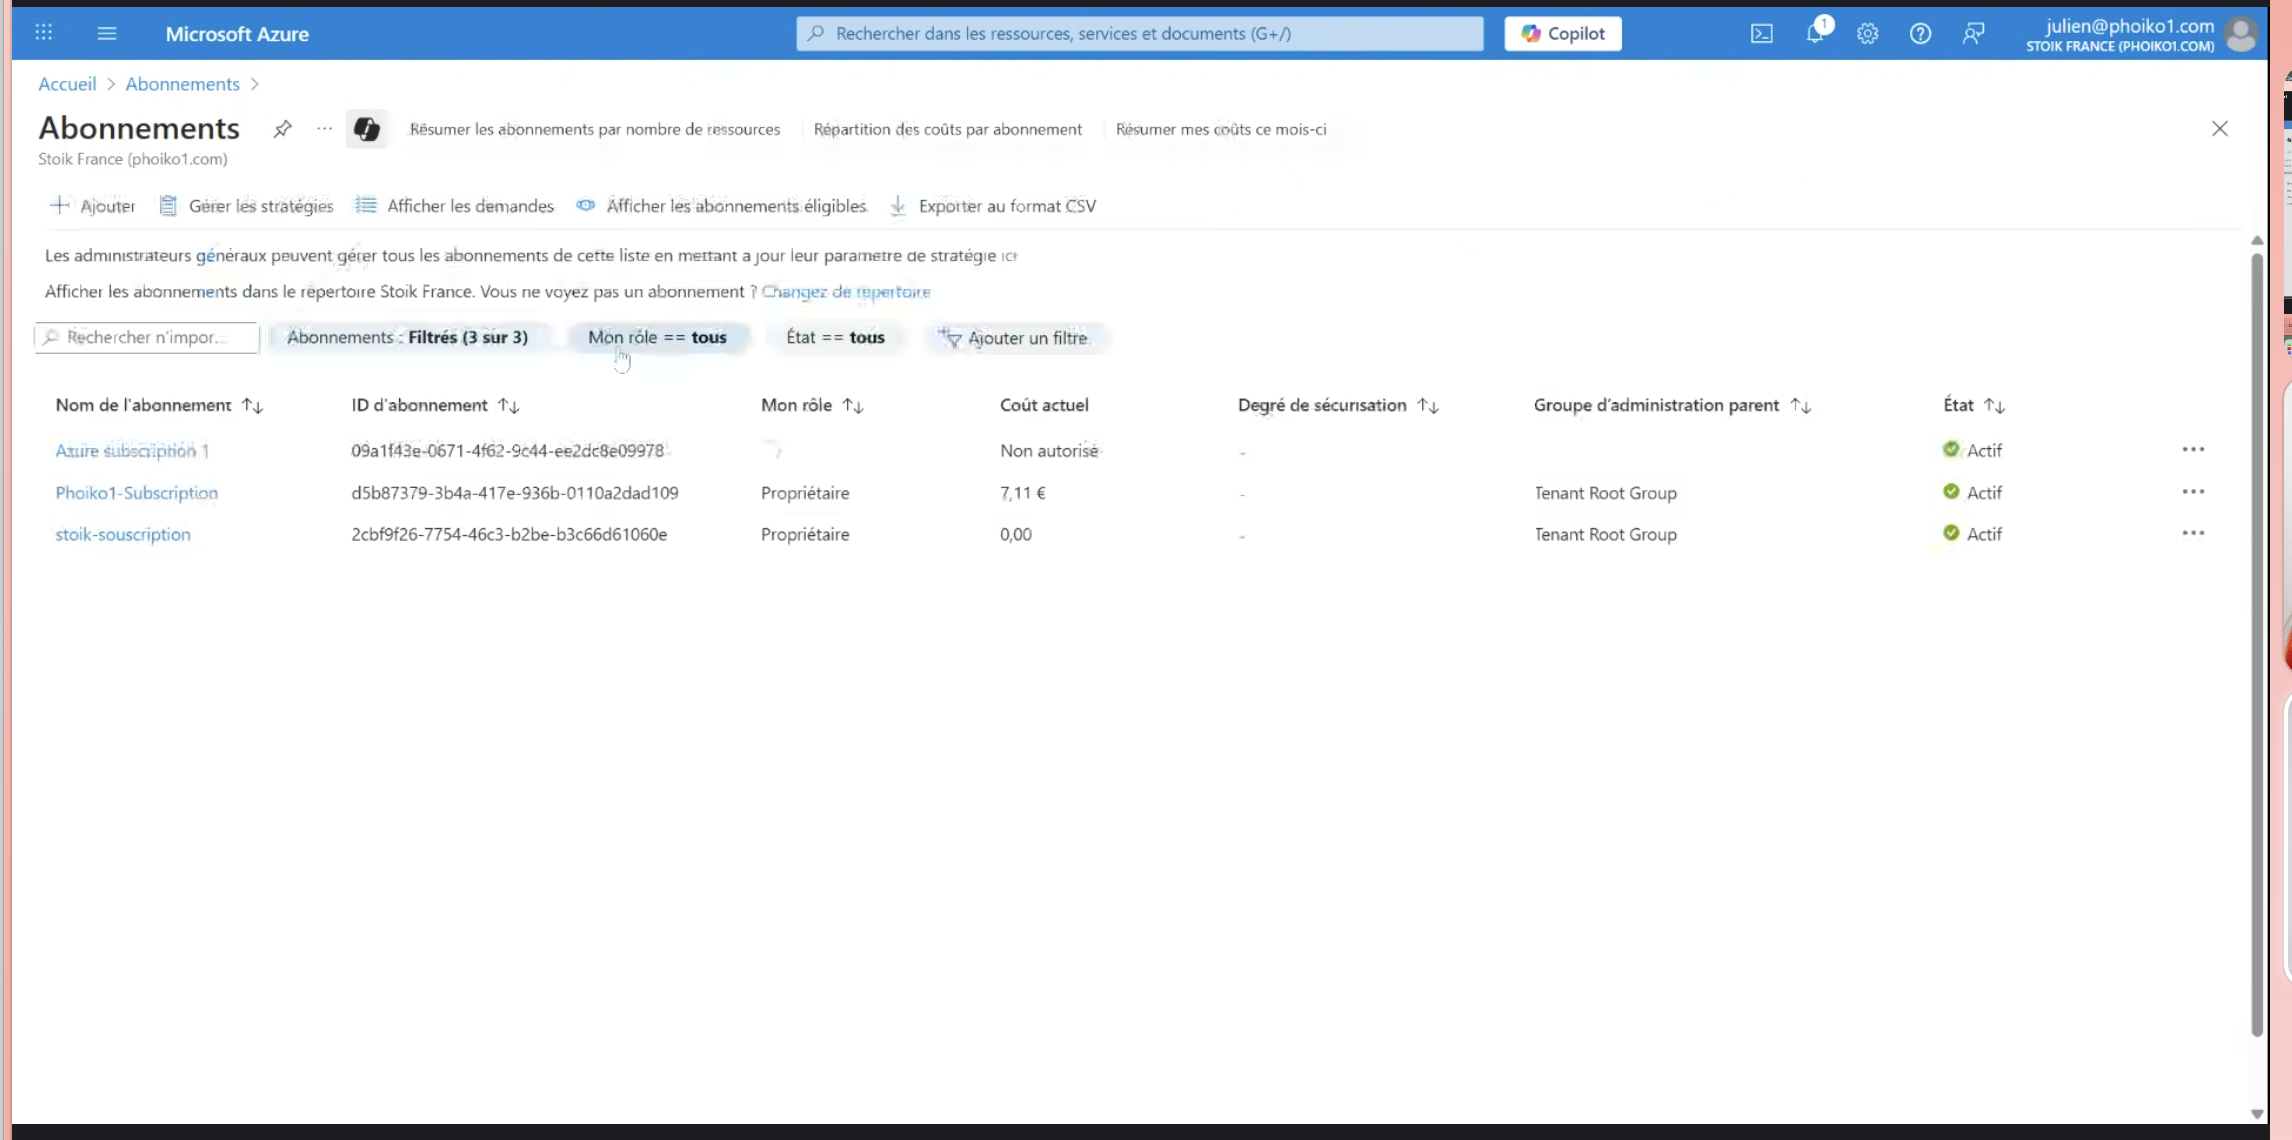Viewport: 2292px width, 1140px height.
Task: Open the help question mark icon
Action: coord(1920,33)
